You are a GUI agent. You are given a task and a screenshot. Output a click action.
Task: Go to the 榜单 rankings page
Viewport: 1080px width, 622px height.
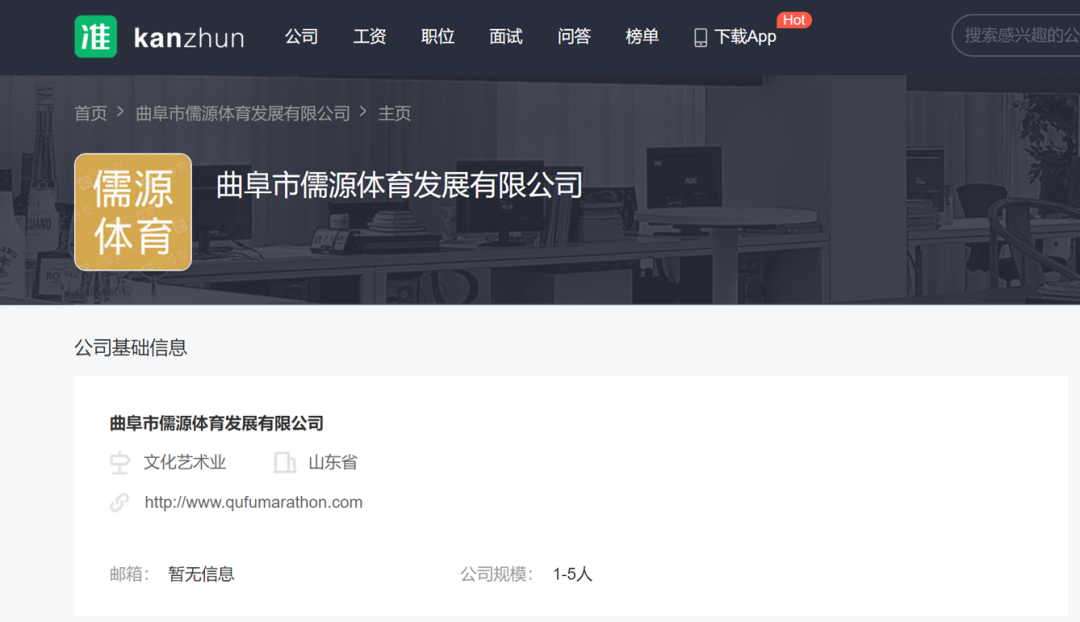[641, 36]
